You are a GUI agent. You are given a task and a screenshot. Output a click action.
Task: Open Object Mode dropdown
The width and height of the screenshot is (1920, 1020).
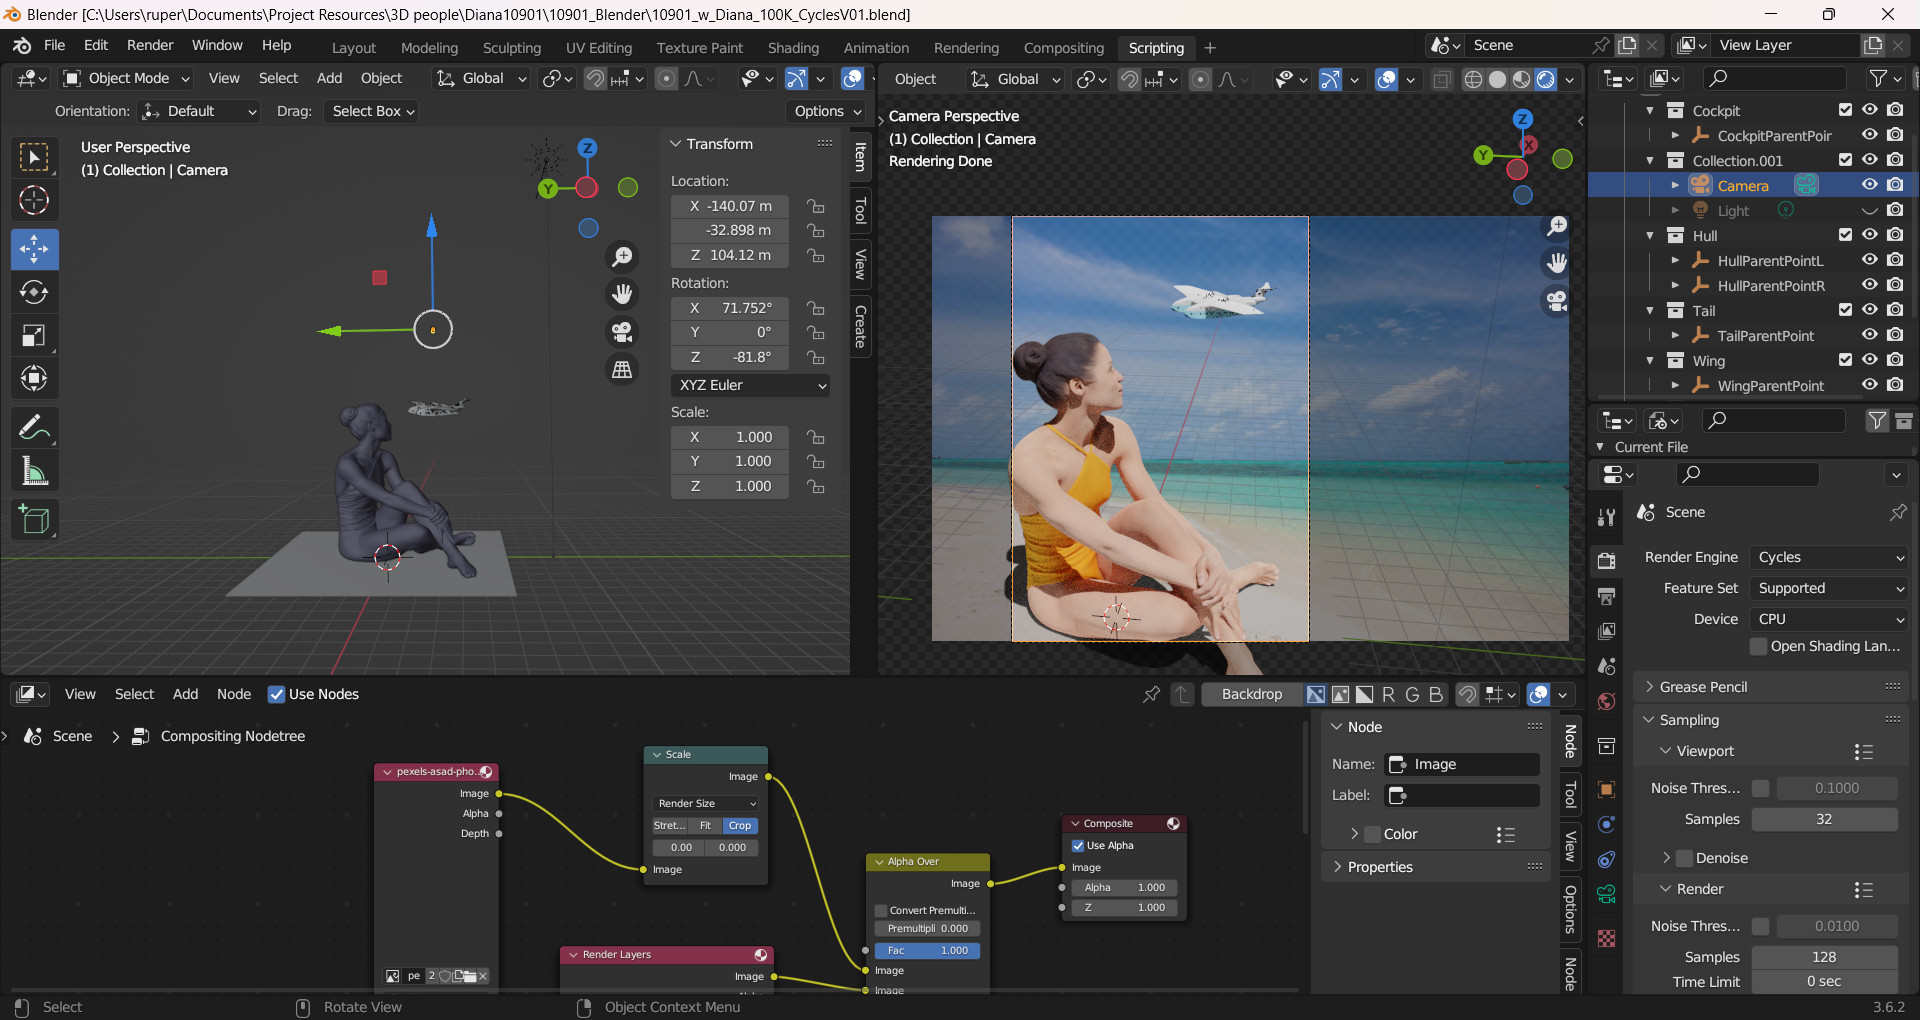126,78
